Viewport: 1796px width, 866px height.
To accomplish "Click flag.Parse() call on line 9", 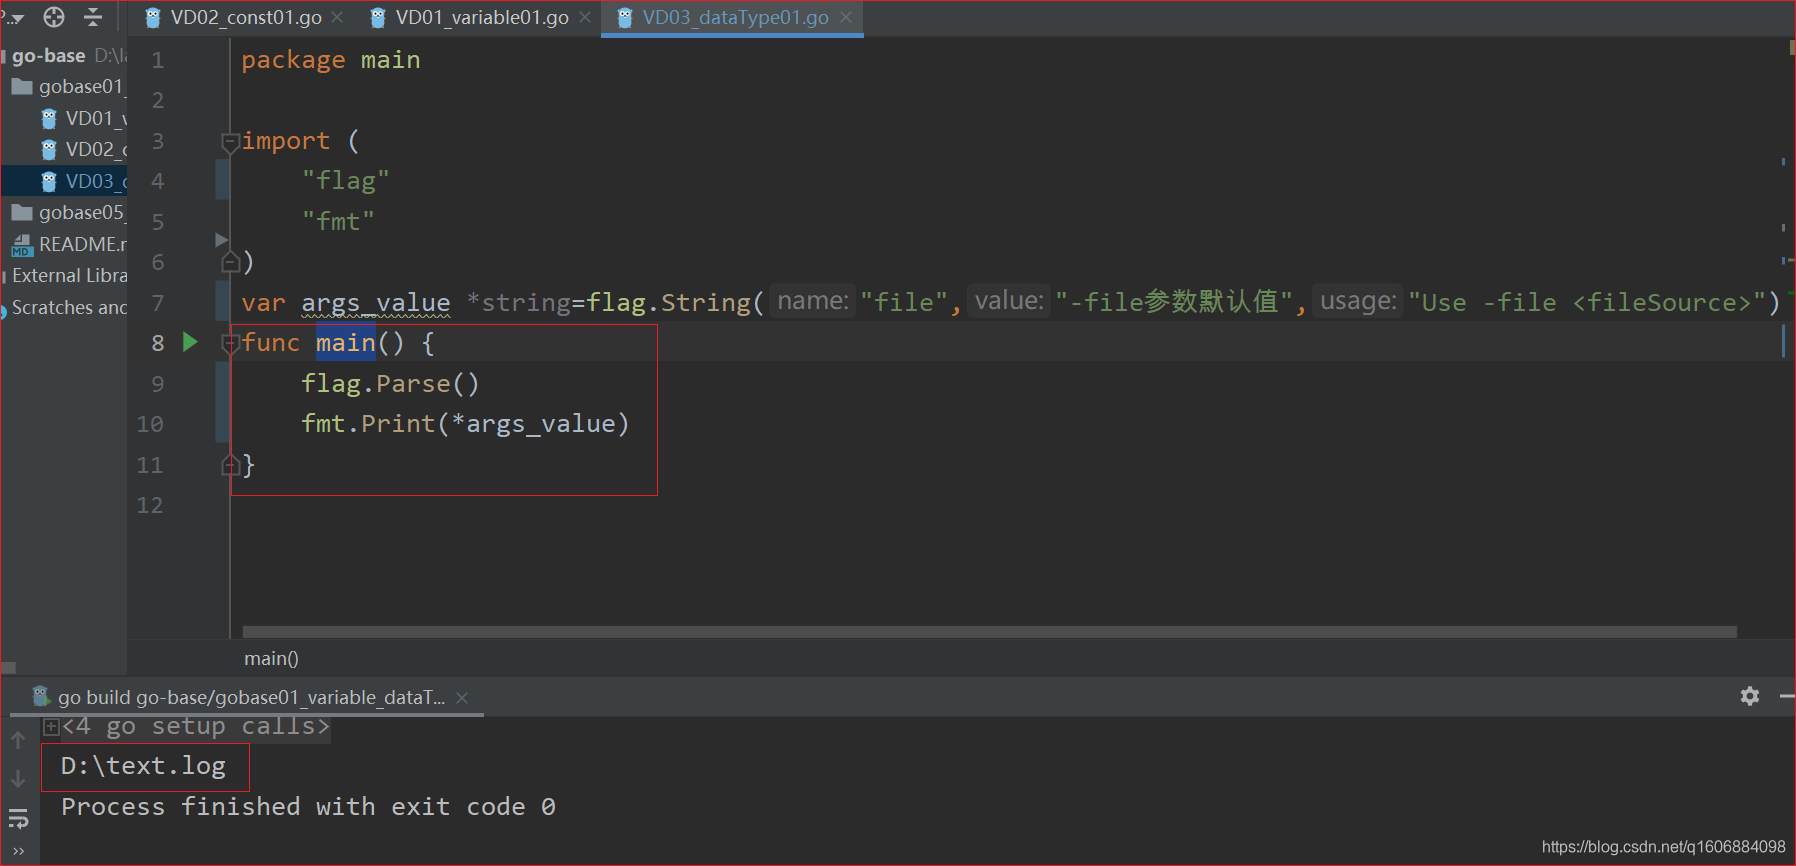I will 391,384.
